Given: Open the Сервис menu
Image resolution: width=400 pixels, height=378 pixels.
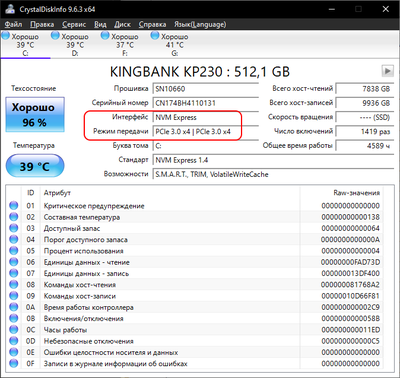Looking at the screenshot, I should click(x=74, y=24).
